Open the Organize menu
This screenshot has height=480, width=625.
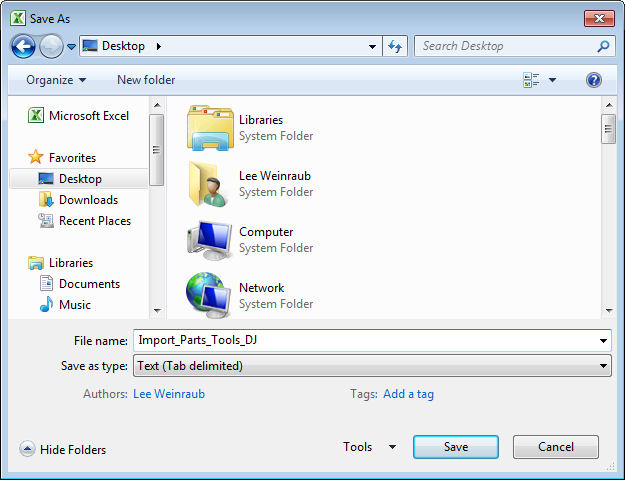(x=56, y=80)
